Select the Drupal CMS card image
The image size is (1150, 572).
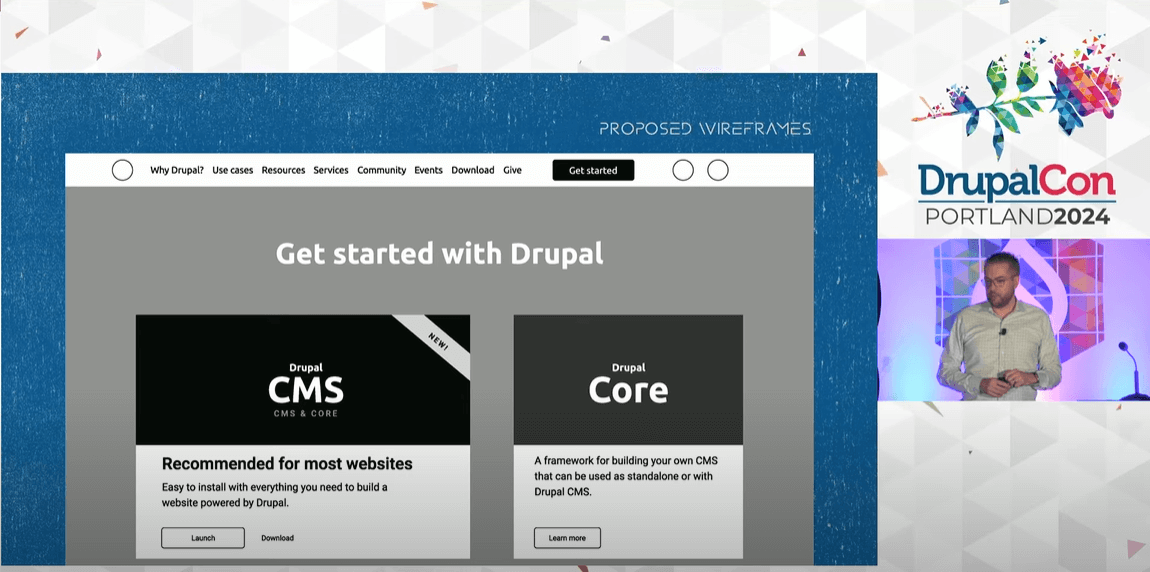[x=303, y=380]
